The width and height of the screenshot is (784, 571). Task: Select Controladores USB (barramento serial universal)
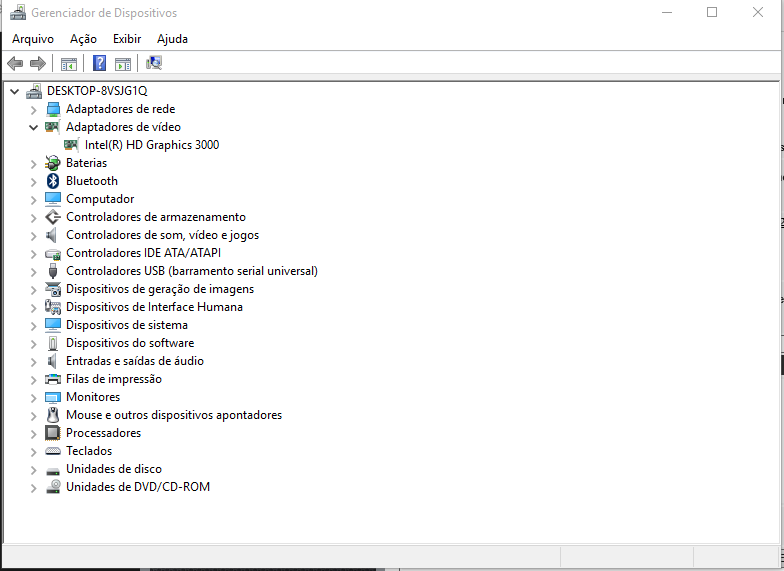click(191, 271)
